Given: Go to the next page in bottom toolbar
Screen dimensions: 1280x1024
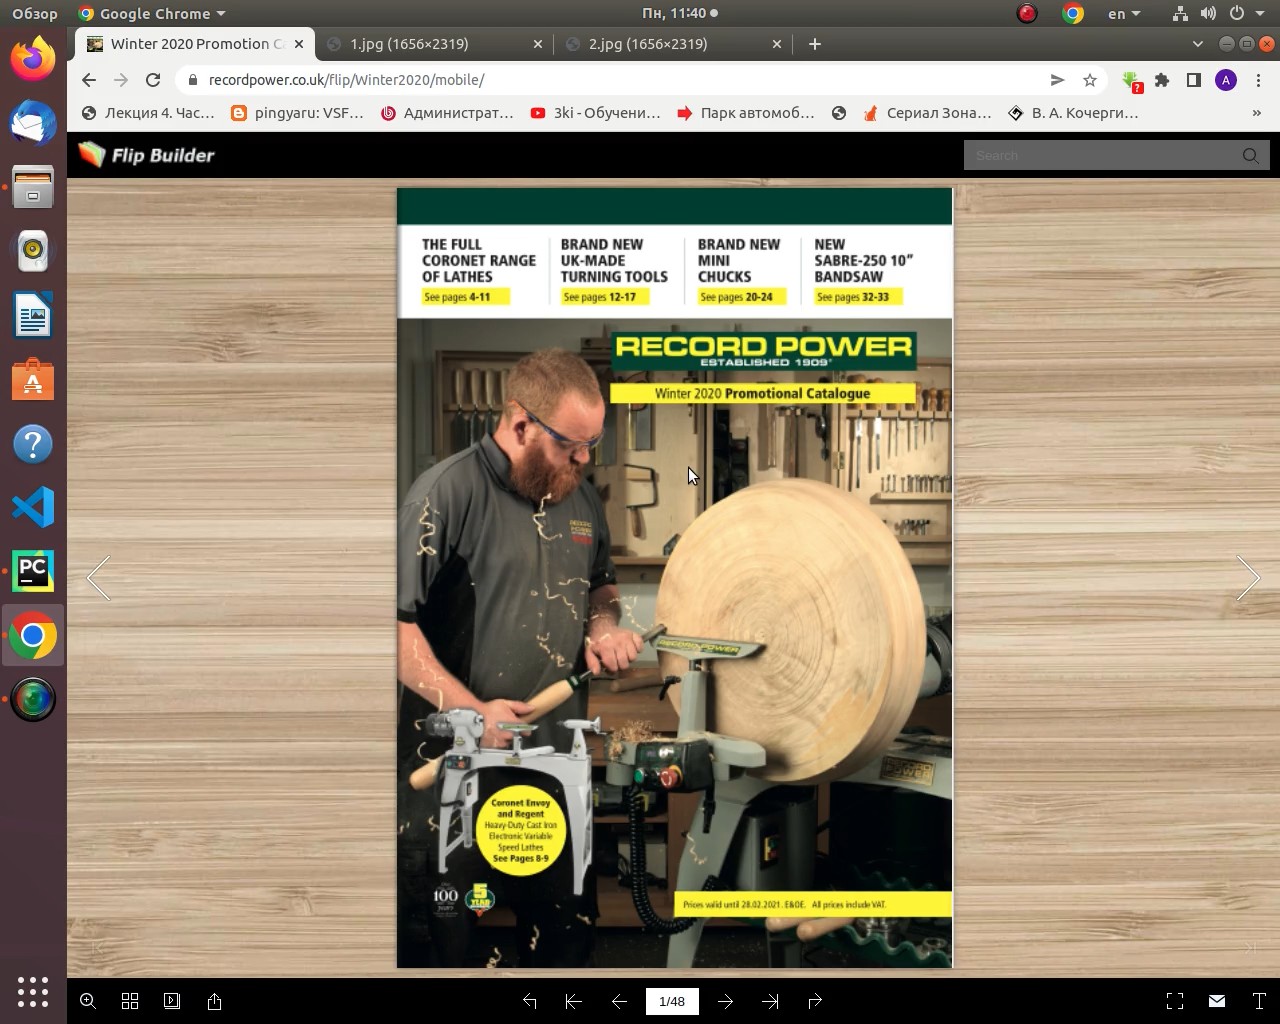Looking at the screenshot, I should (x=726, y=1001).
